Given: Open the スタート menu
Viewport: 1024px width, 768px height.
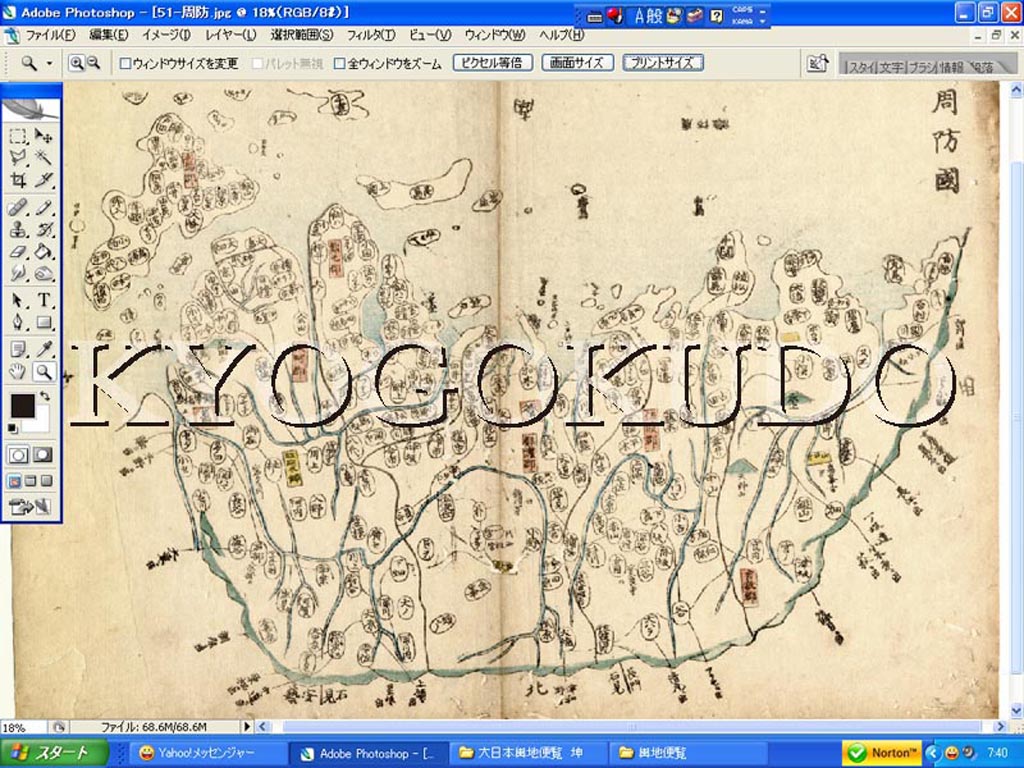Looking at the screenshot, I should coord(54,753).
